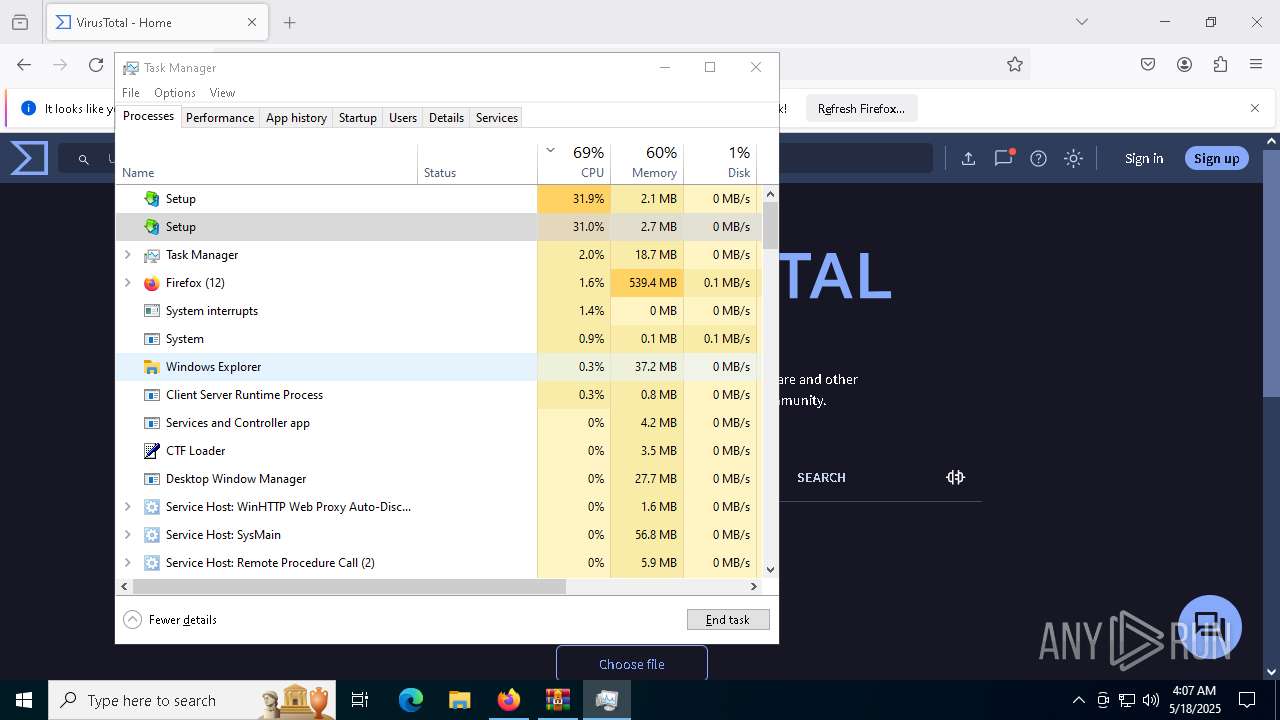This screenshot has height=720, width=1280.
Task: Toggle VirusTotal light/dark theme icon
Action: coord(1073,158)
